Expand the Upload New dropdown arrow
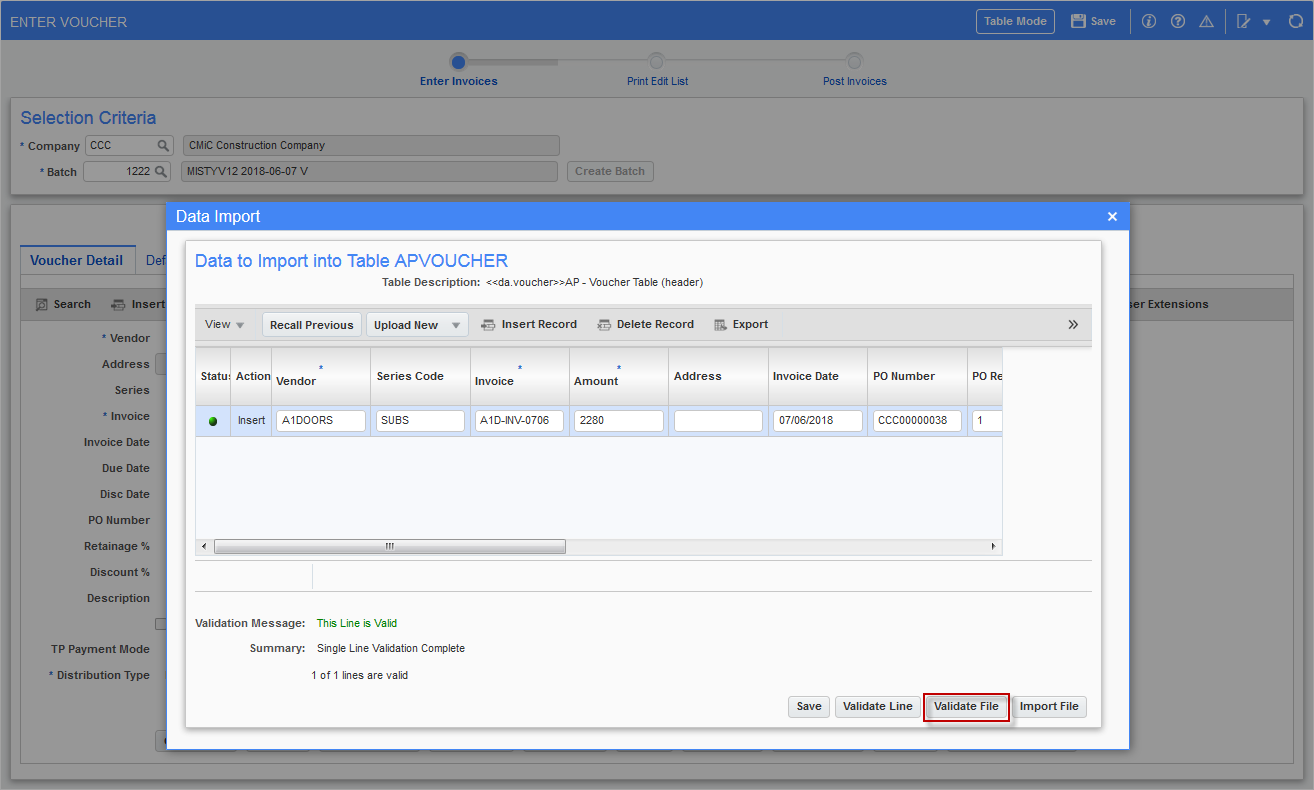1314x790 pixels. 455,324
